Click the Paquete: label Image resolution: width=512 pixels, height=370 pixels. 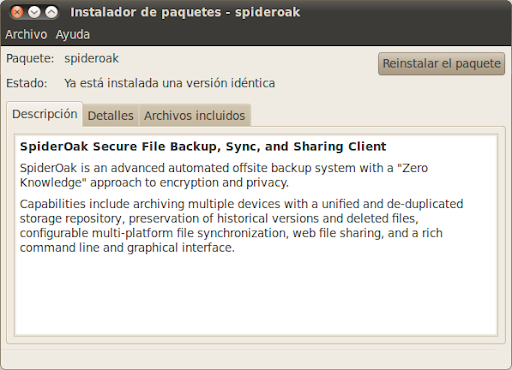[x=30, y=58]
